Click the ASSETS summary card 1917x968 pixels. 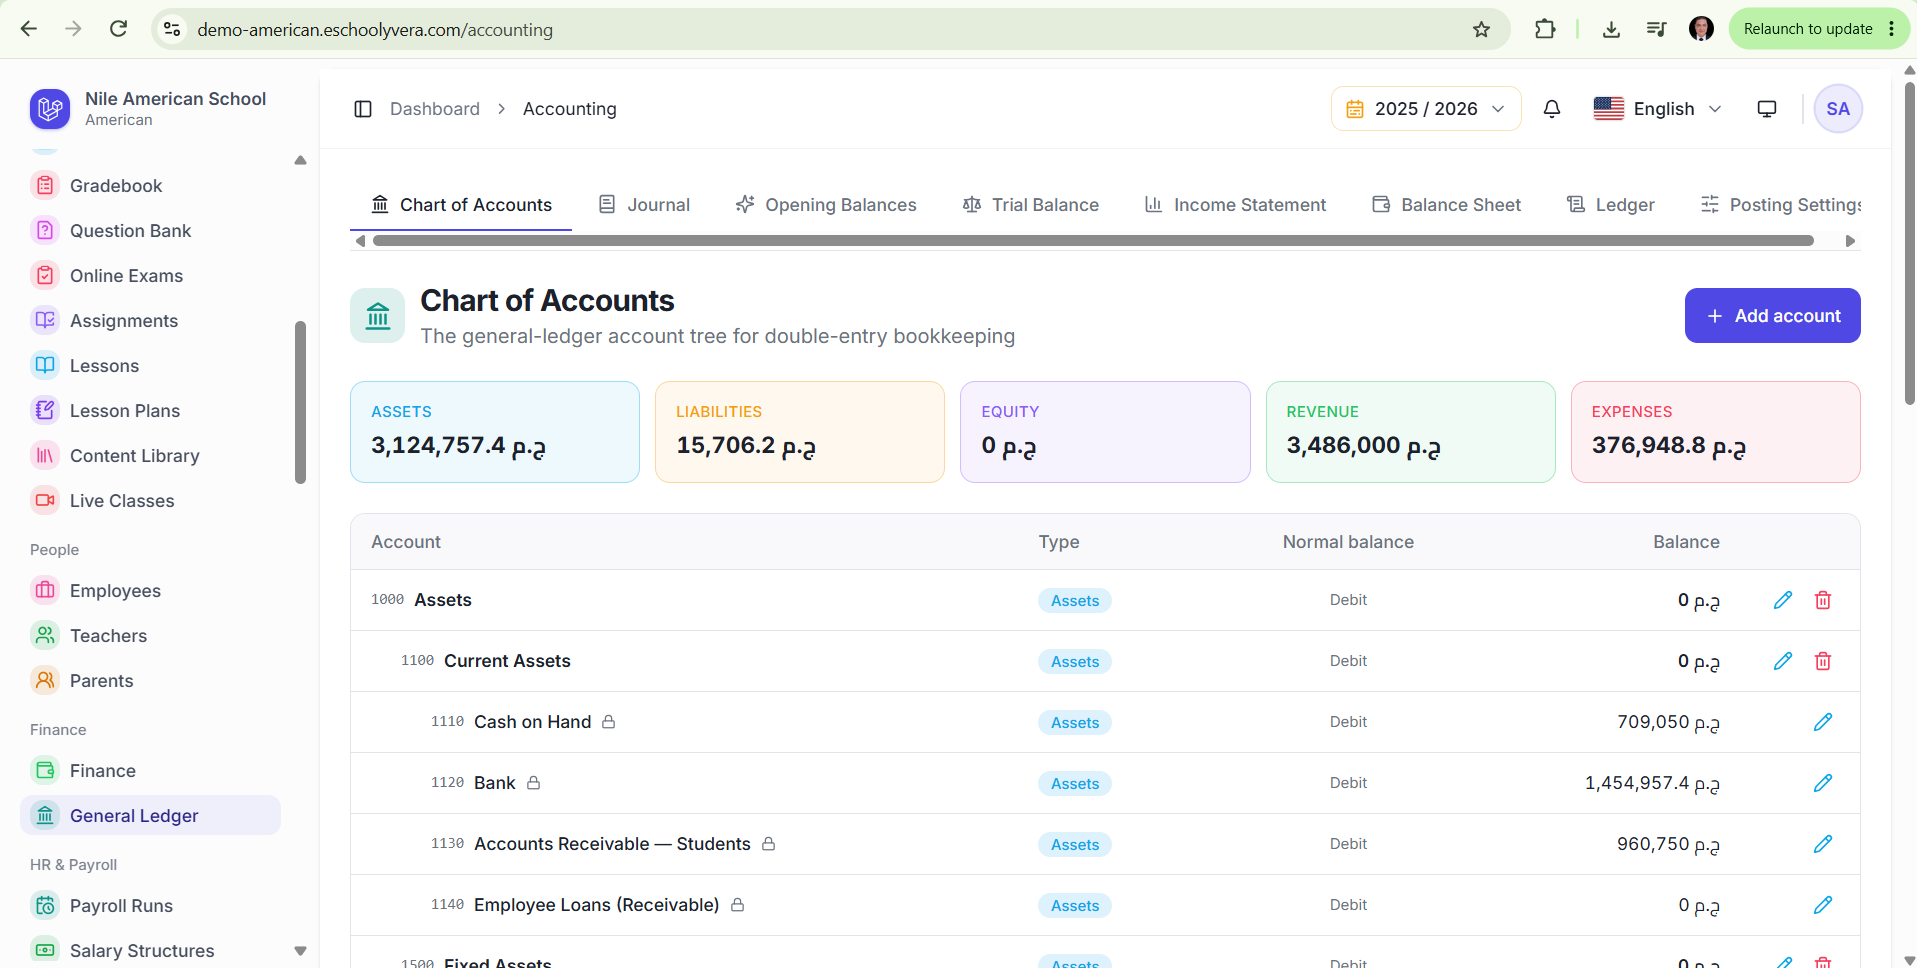click(495, 432)
